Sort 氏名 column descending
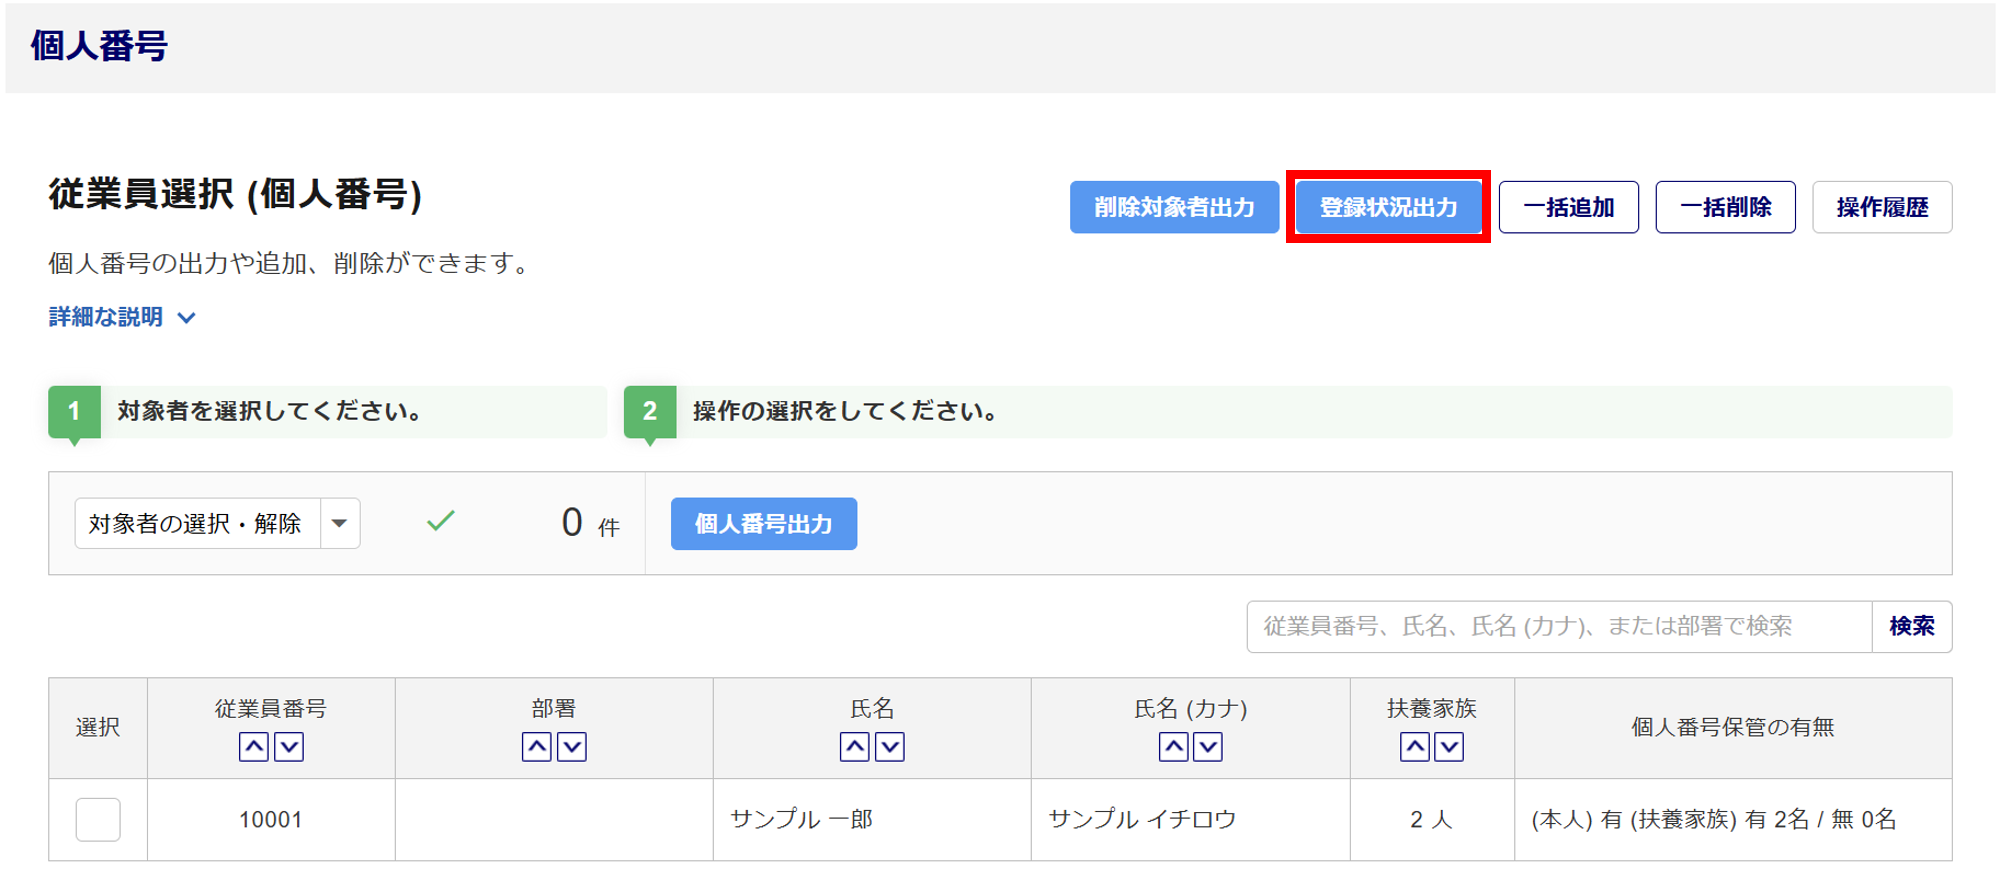The width and height of the screenshot is (2000, 880). click(x=890, y=747)
